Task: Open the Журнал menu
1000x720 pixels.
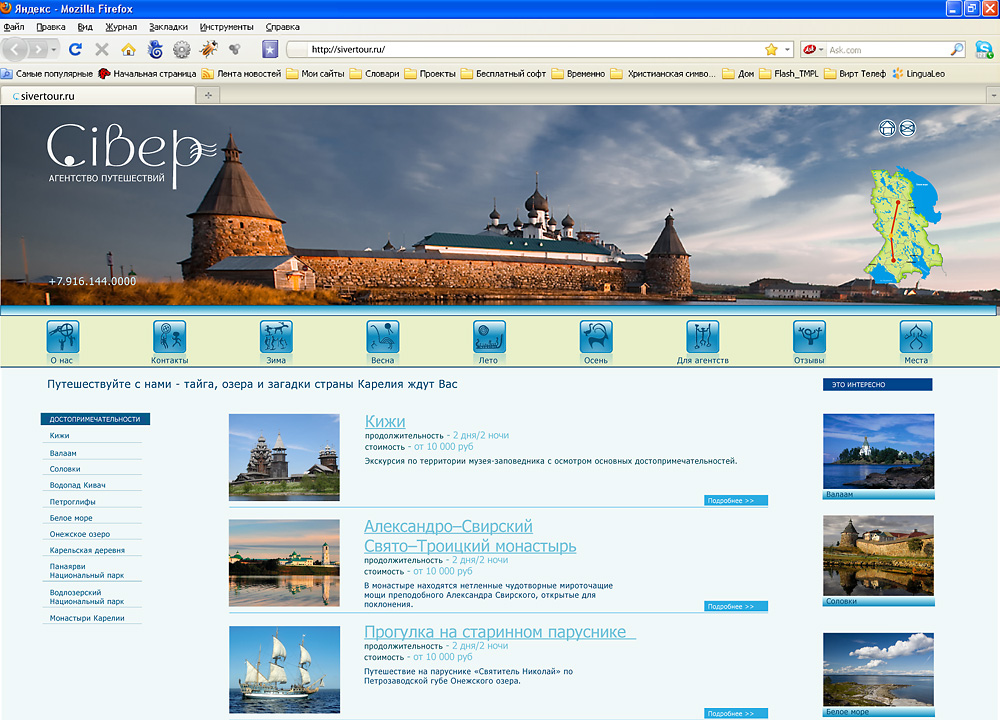Action: tap(121, 27)
